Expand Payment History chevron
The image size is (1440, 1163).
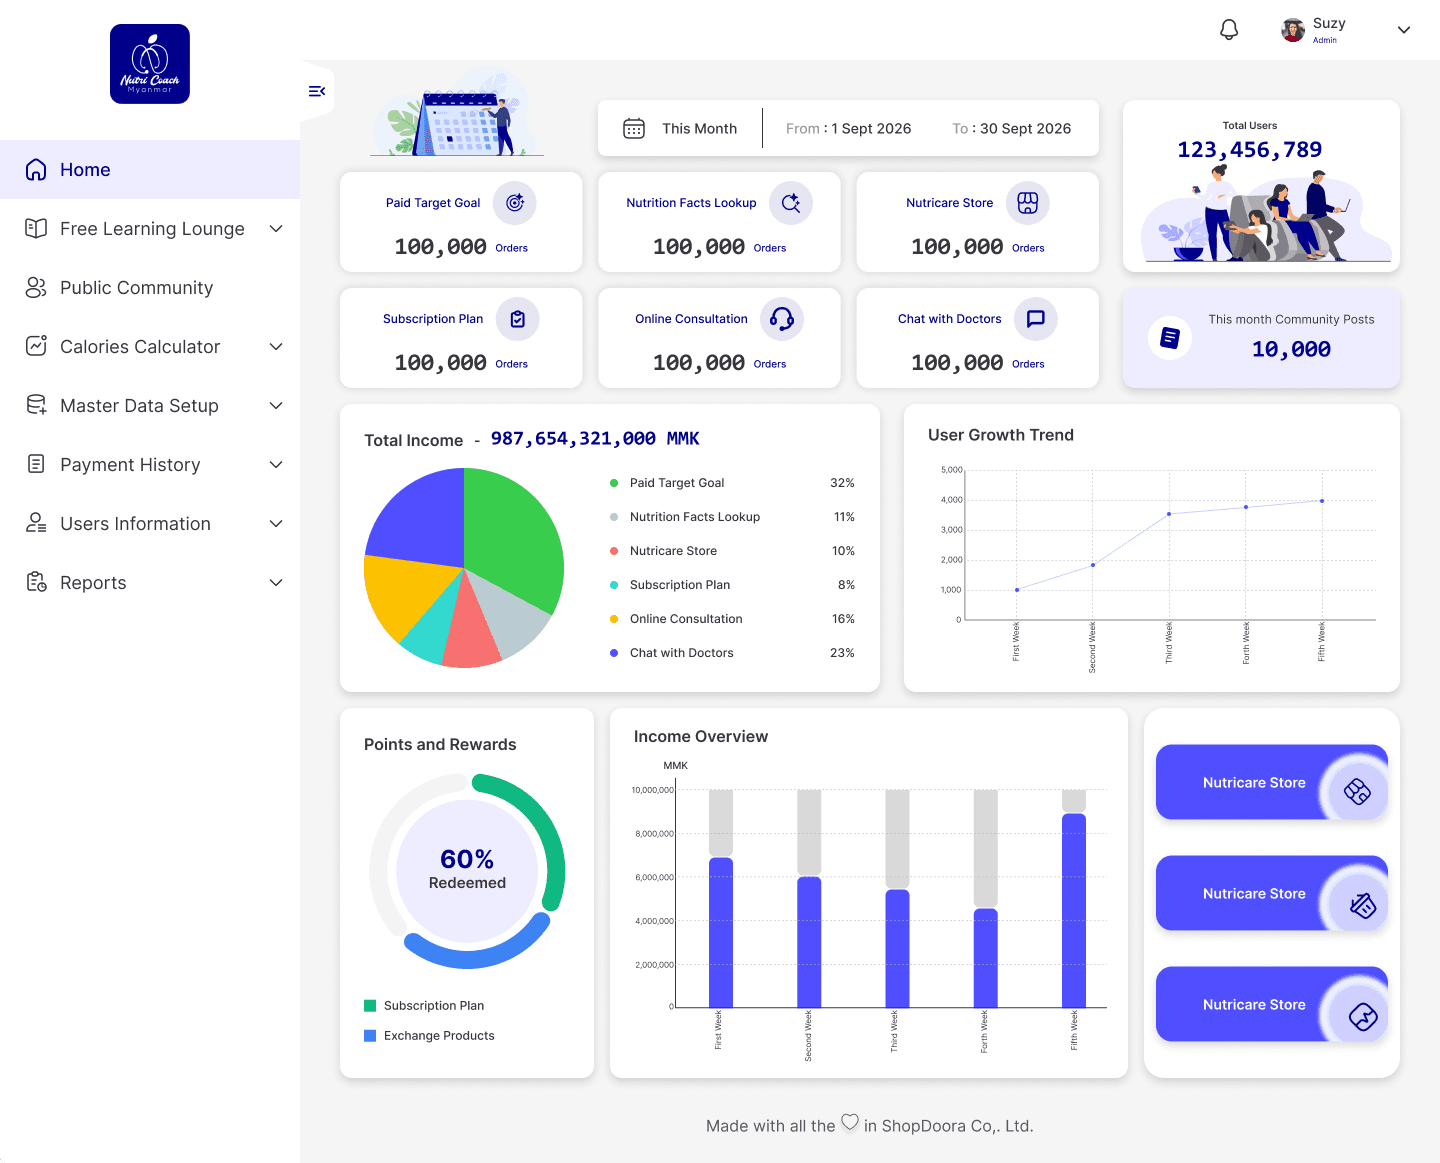tap(276, 465)
